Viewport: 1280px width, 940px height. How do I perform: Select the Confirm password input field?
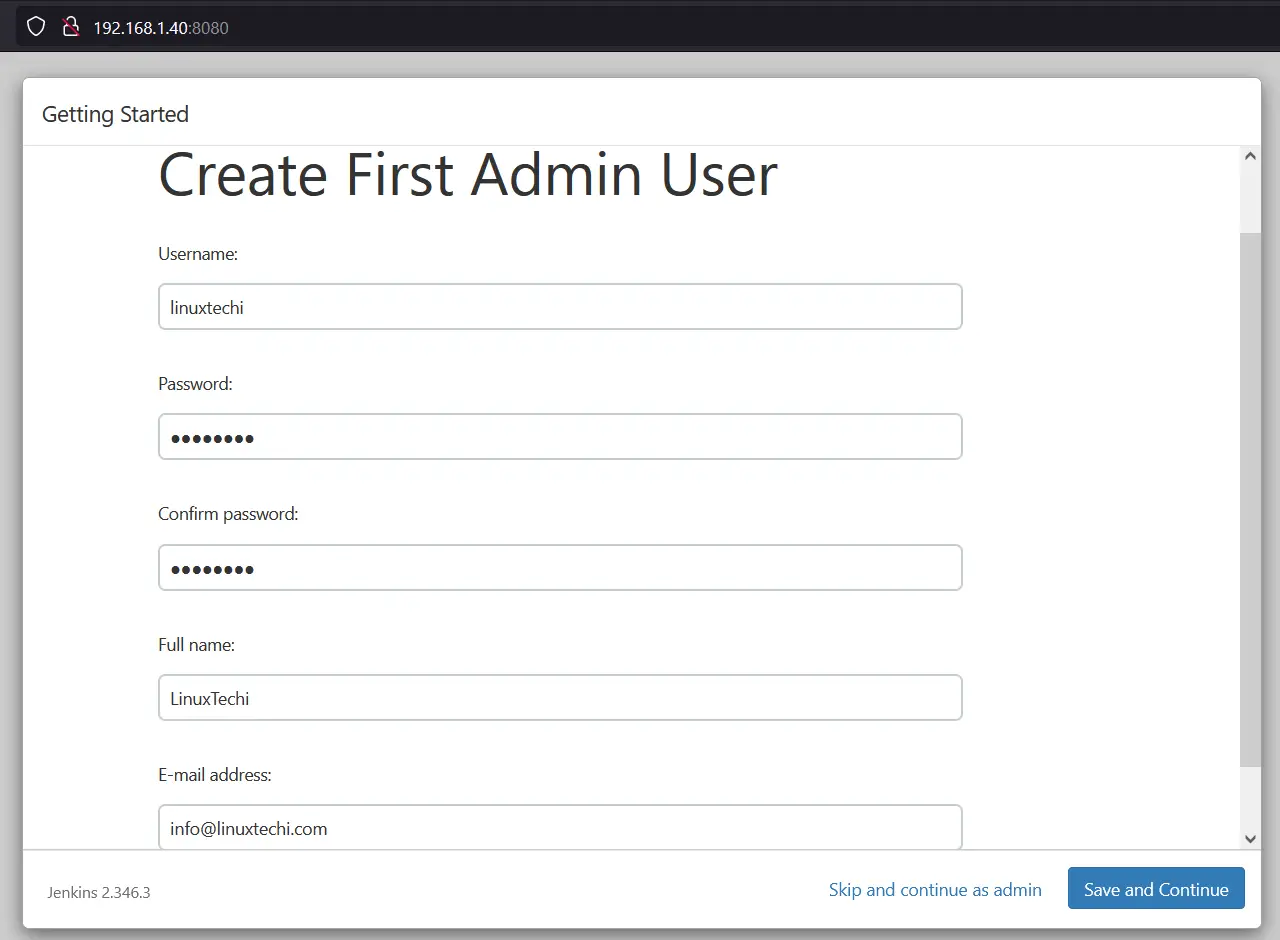[560, 568]
